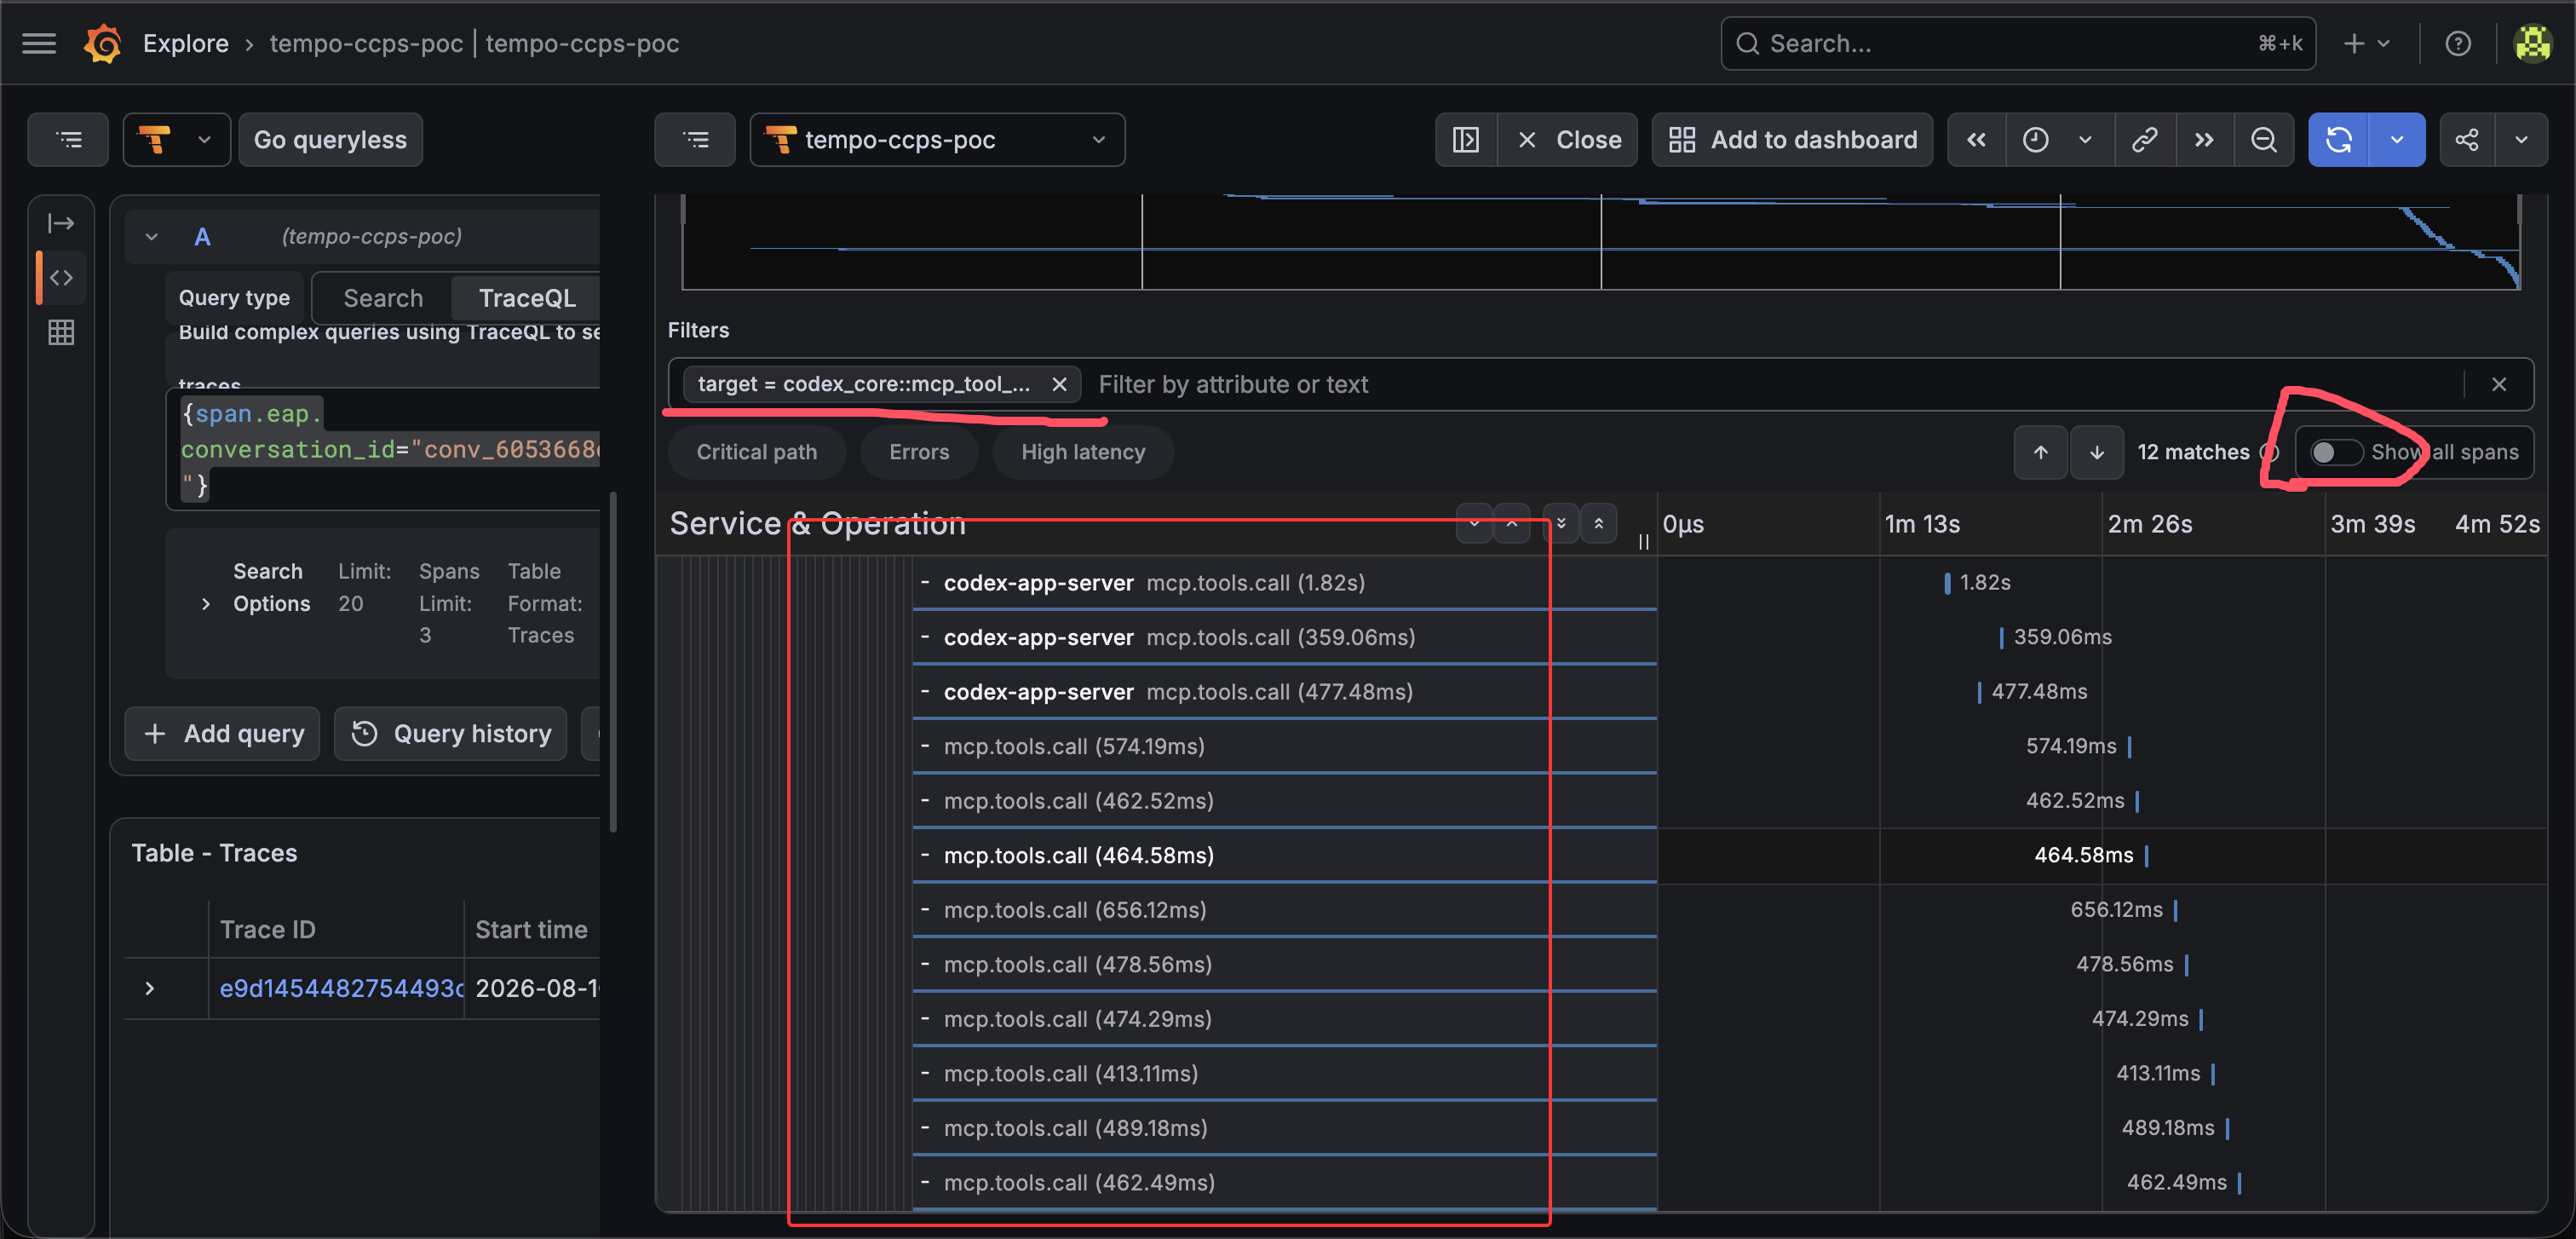Jump to next match arrow
Image resolution: width=2576 pixels, height=1239 pixels.
tap(2097, 452)
